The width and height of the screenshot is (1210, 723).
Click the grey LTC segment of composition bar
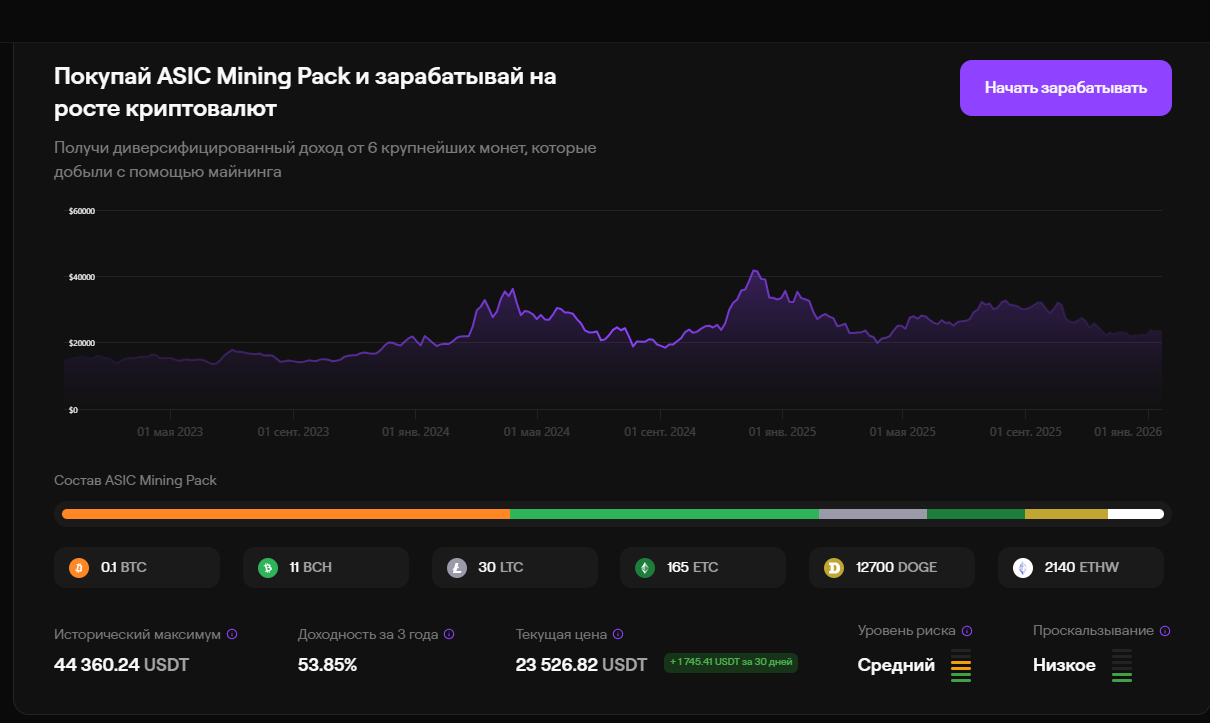pyautogui.click(x=873, y=514)
